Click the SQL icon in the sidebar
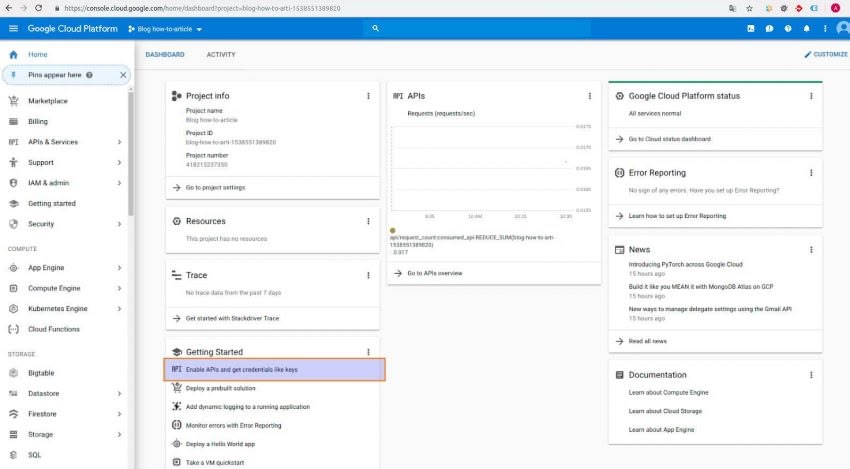Image resolution: width=850 pixels, height=469 pixels. (x=14, y=455)
